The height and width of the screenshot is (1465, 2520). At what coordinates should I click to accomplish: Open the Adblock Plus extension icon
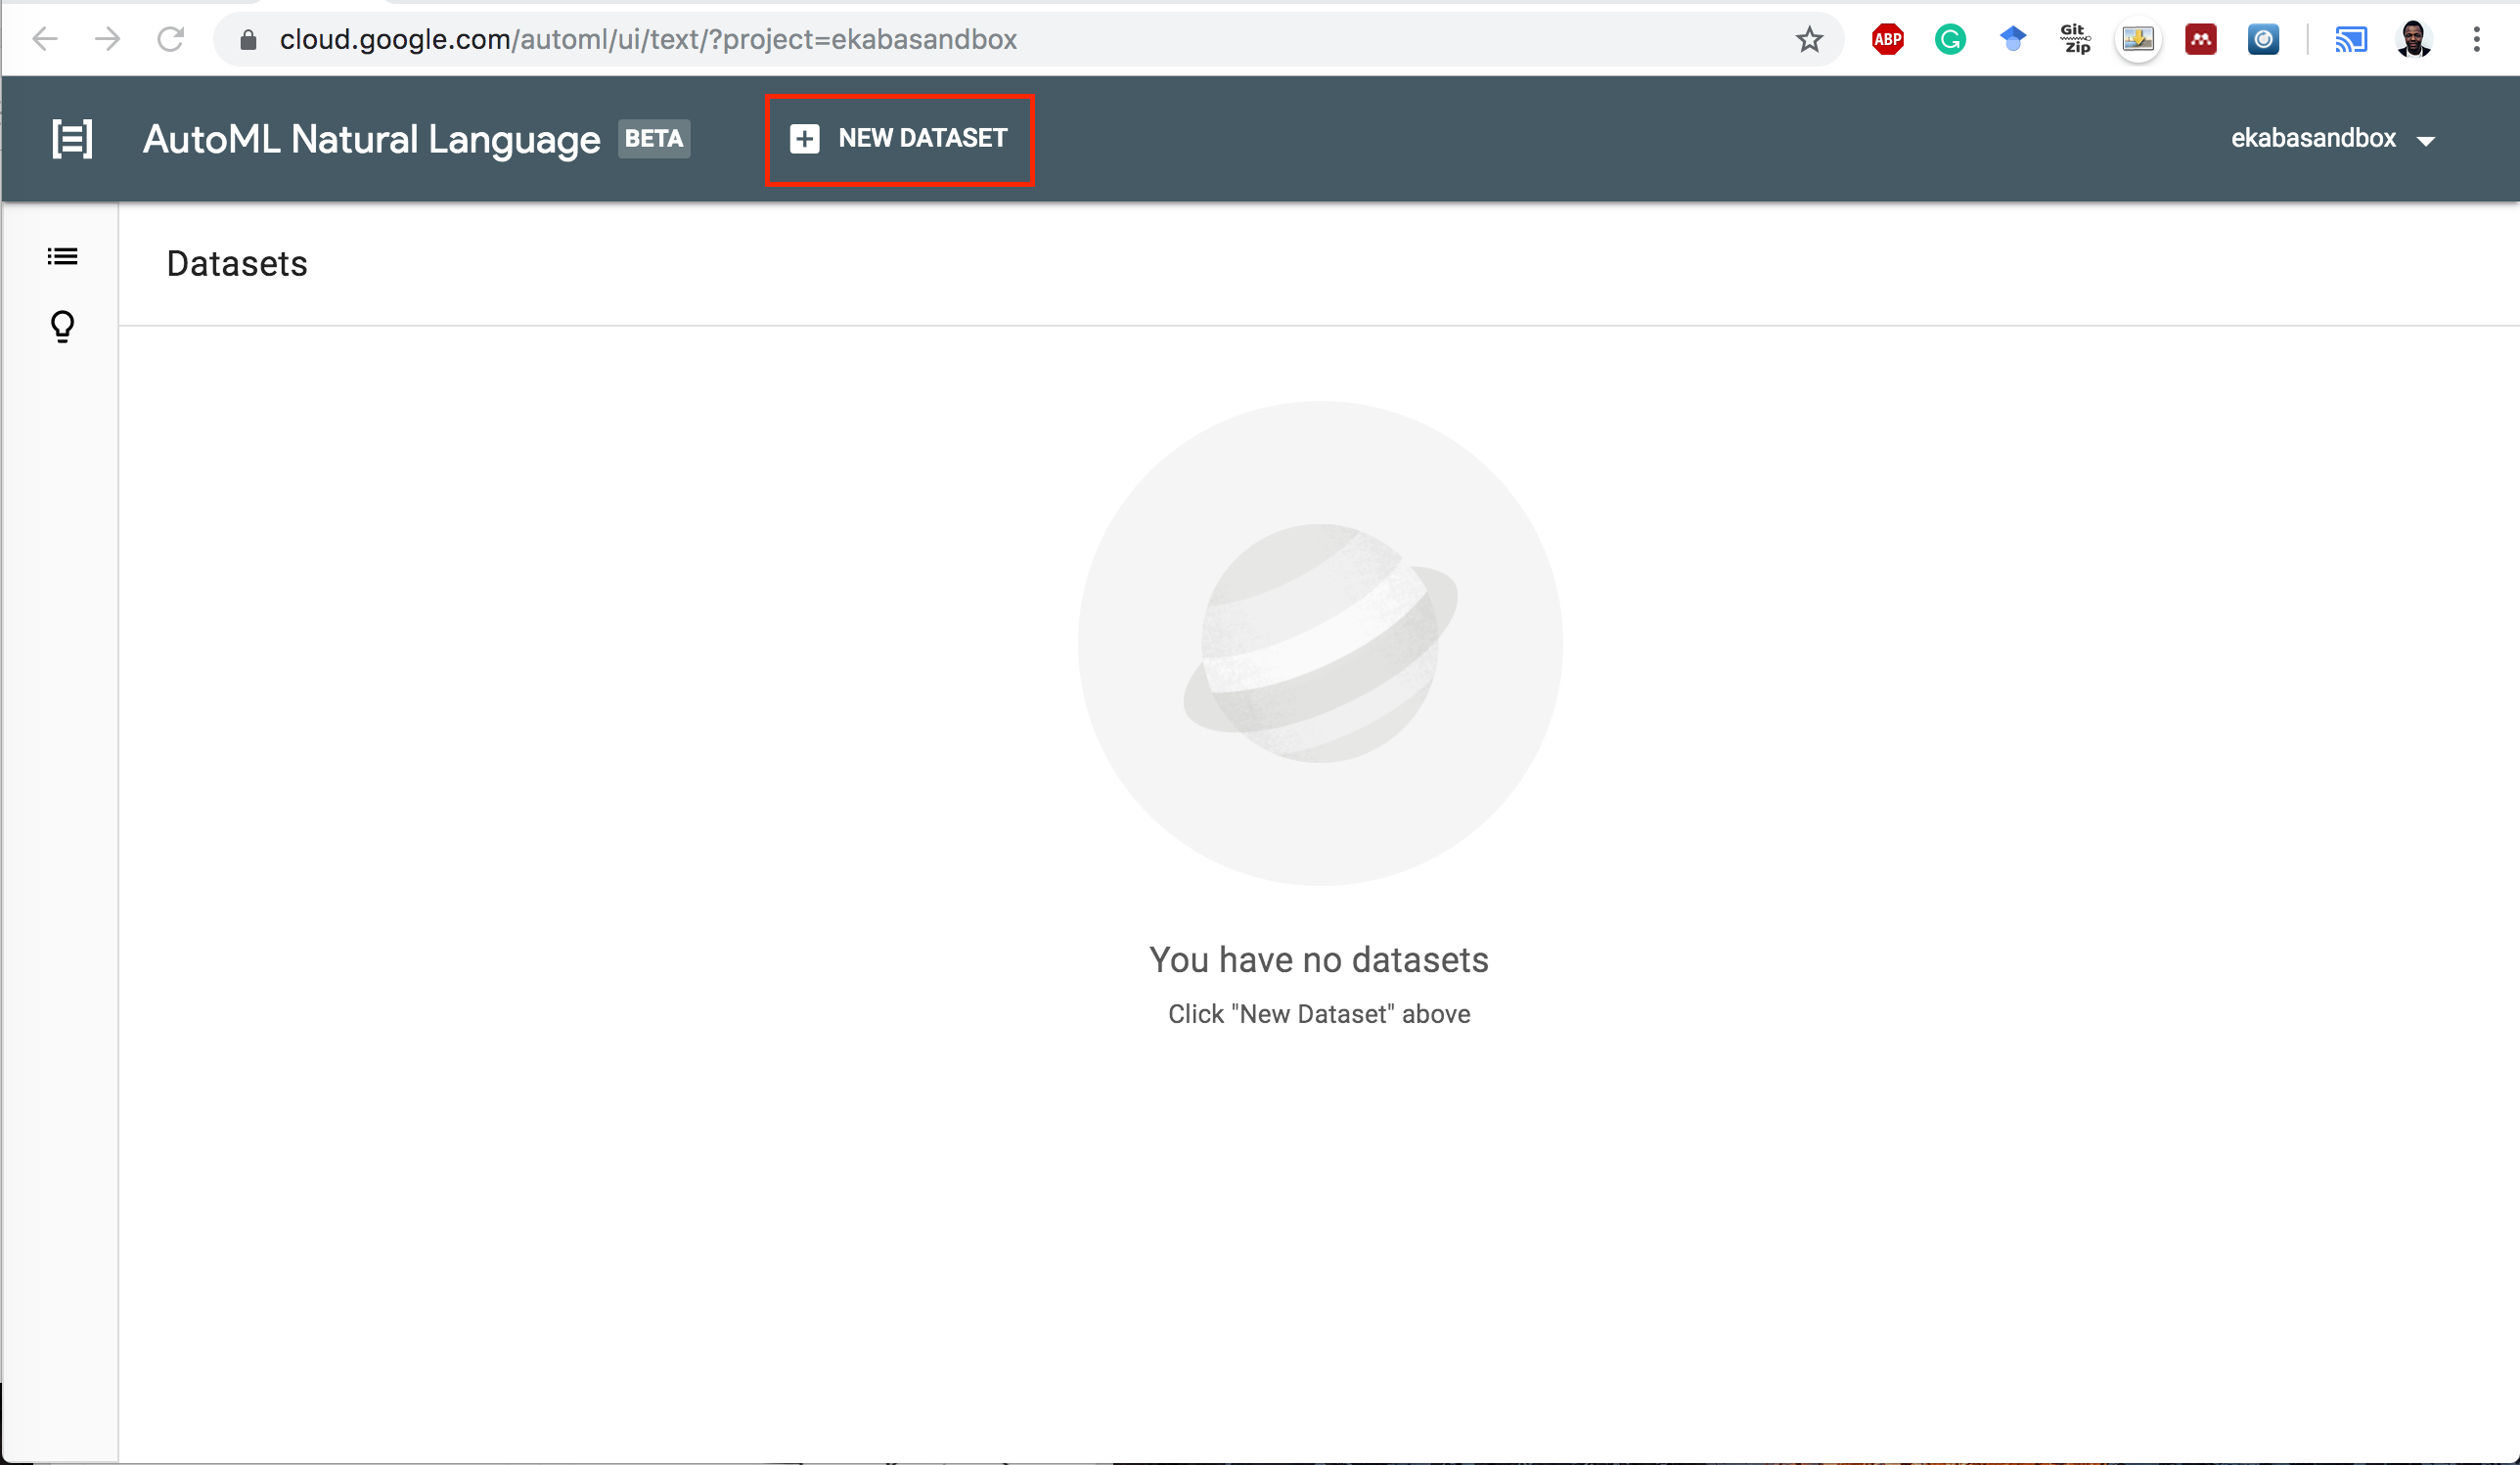pos(1887,40)
